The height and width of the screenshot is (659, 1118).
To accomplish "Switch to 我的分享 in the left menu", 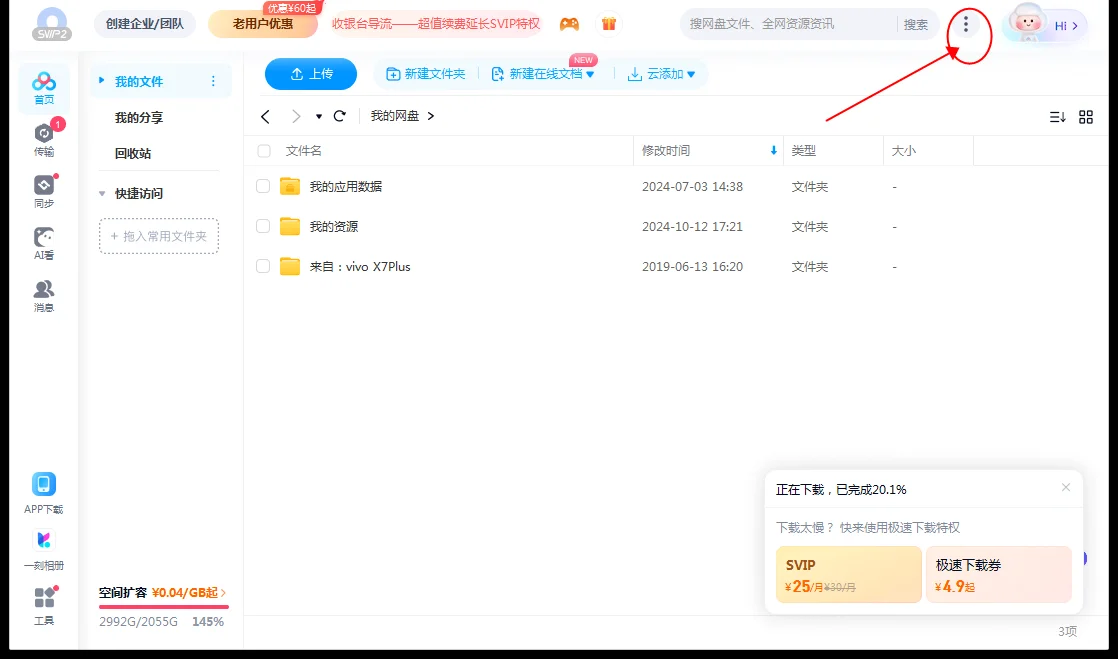I will point(137,117).
